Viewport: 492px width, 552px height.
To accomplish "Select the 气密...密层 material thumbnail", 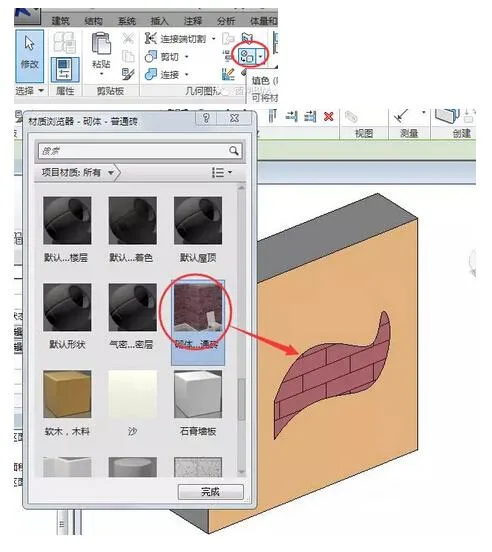I will click(133, 307).
